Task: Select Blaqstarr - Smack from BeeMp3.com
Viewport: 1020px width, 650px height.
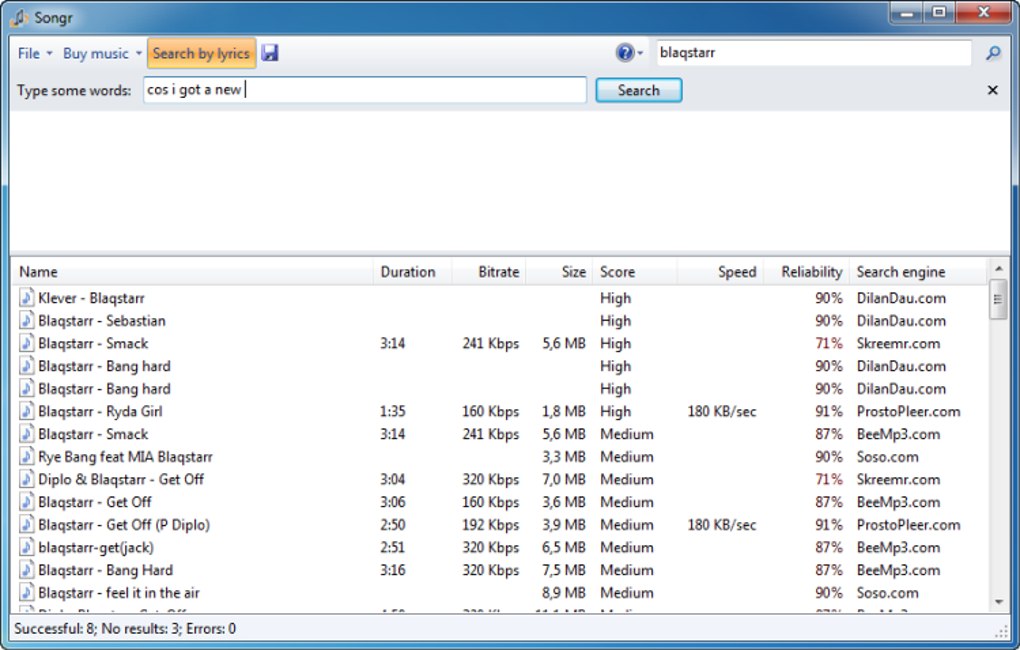Action: coord(500,434)
